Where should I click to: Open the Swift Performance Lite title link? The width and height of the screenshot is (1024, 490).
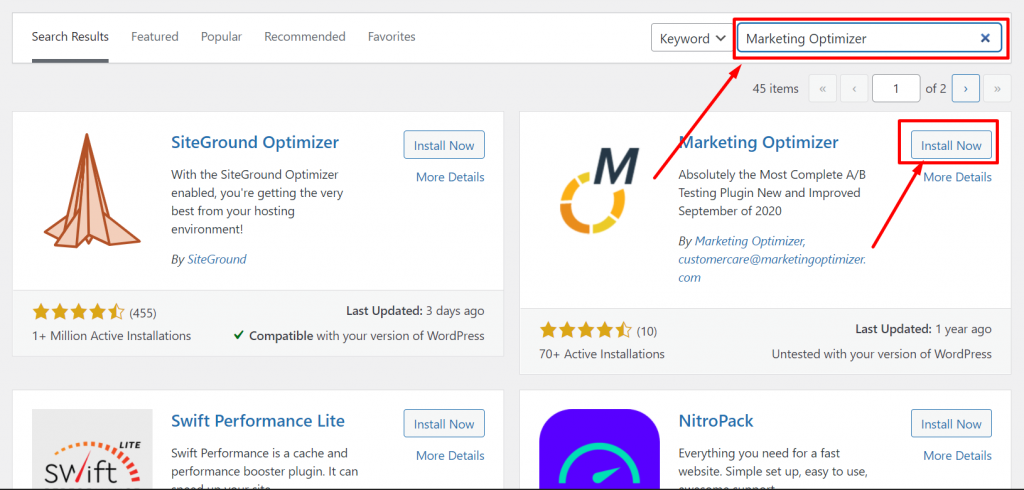pos(257,421)
